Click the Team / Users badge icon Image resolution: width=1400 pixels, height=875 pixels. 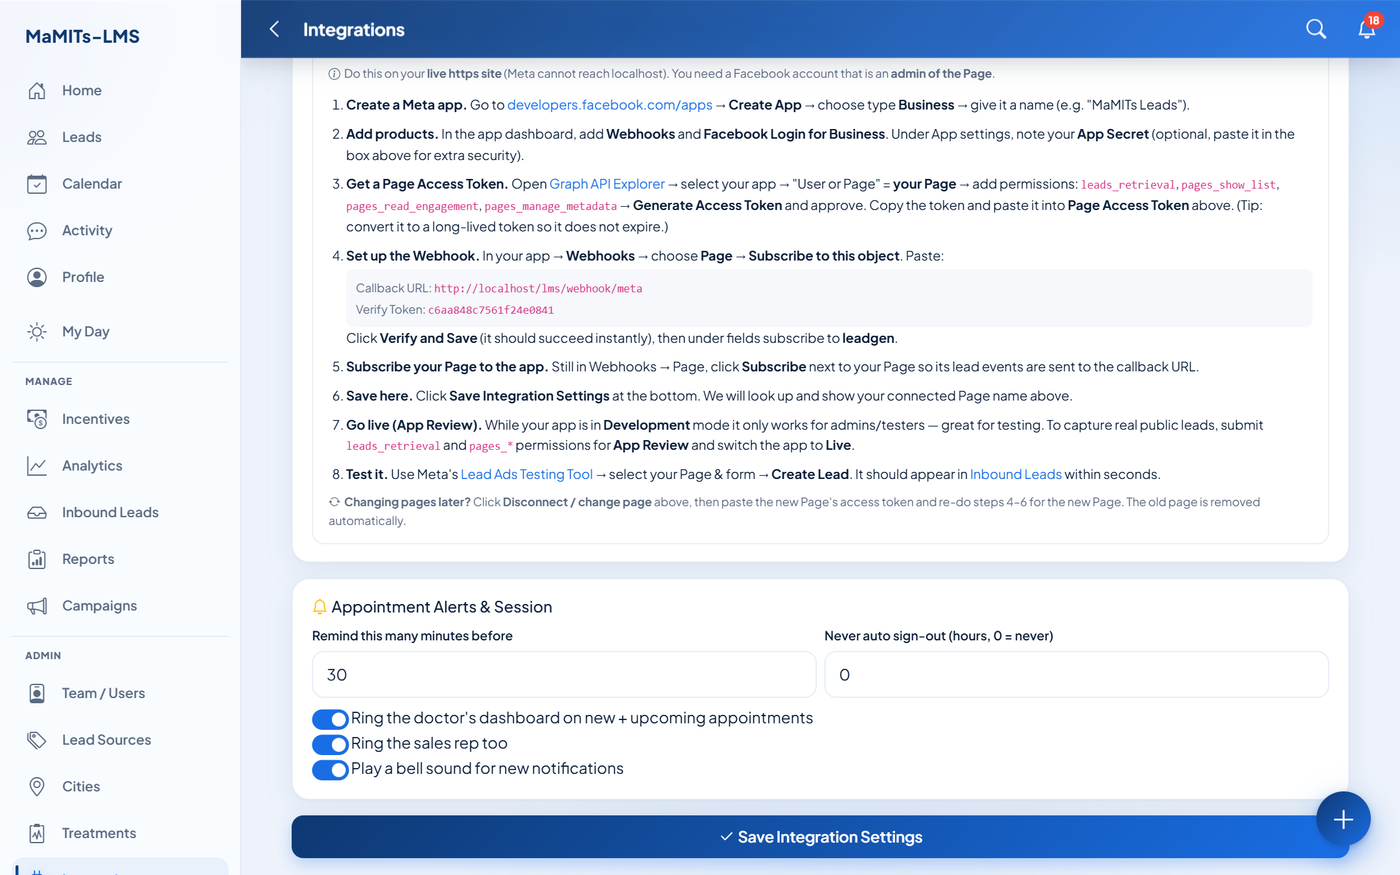37,693
